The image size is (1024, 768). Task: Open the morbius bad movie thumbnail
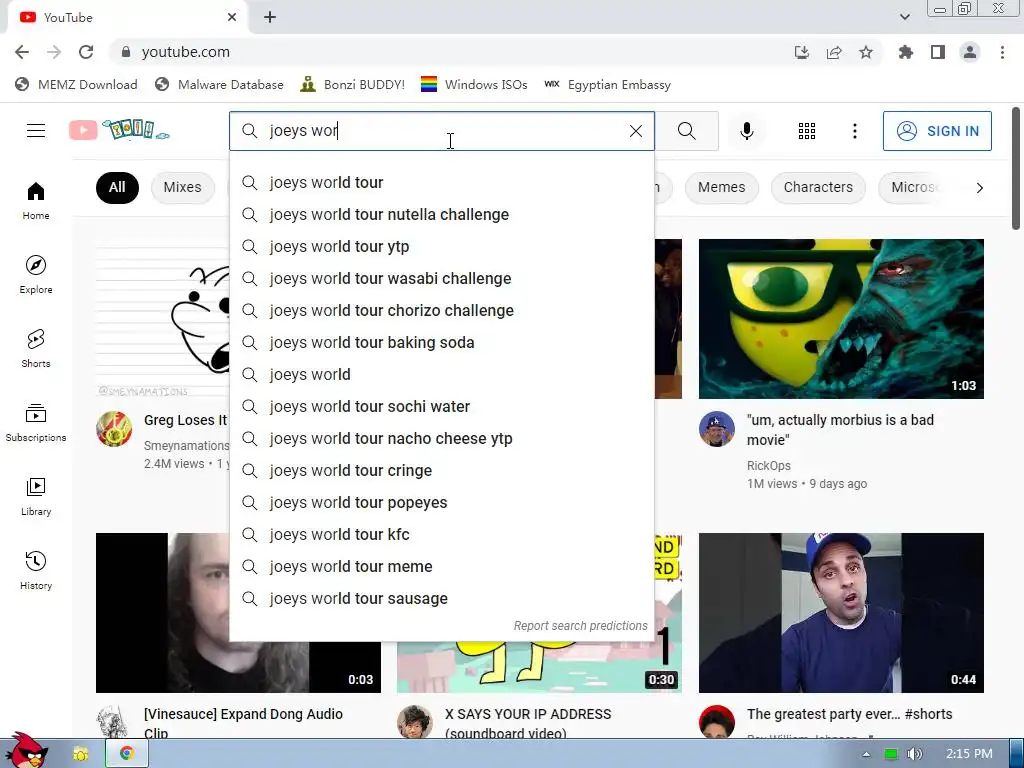(841, 319)
